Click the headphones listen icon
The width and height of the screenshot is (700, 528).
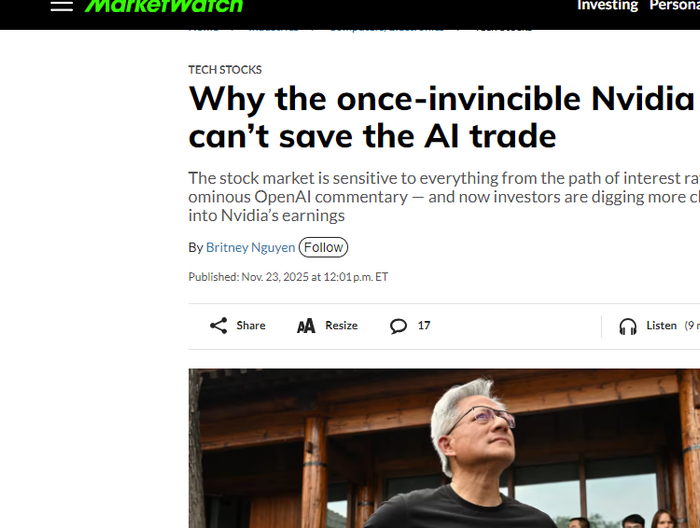pos(628,326)
